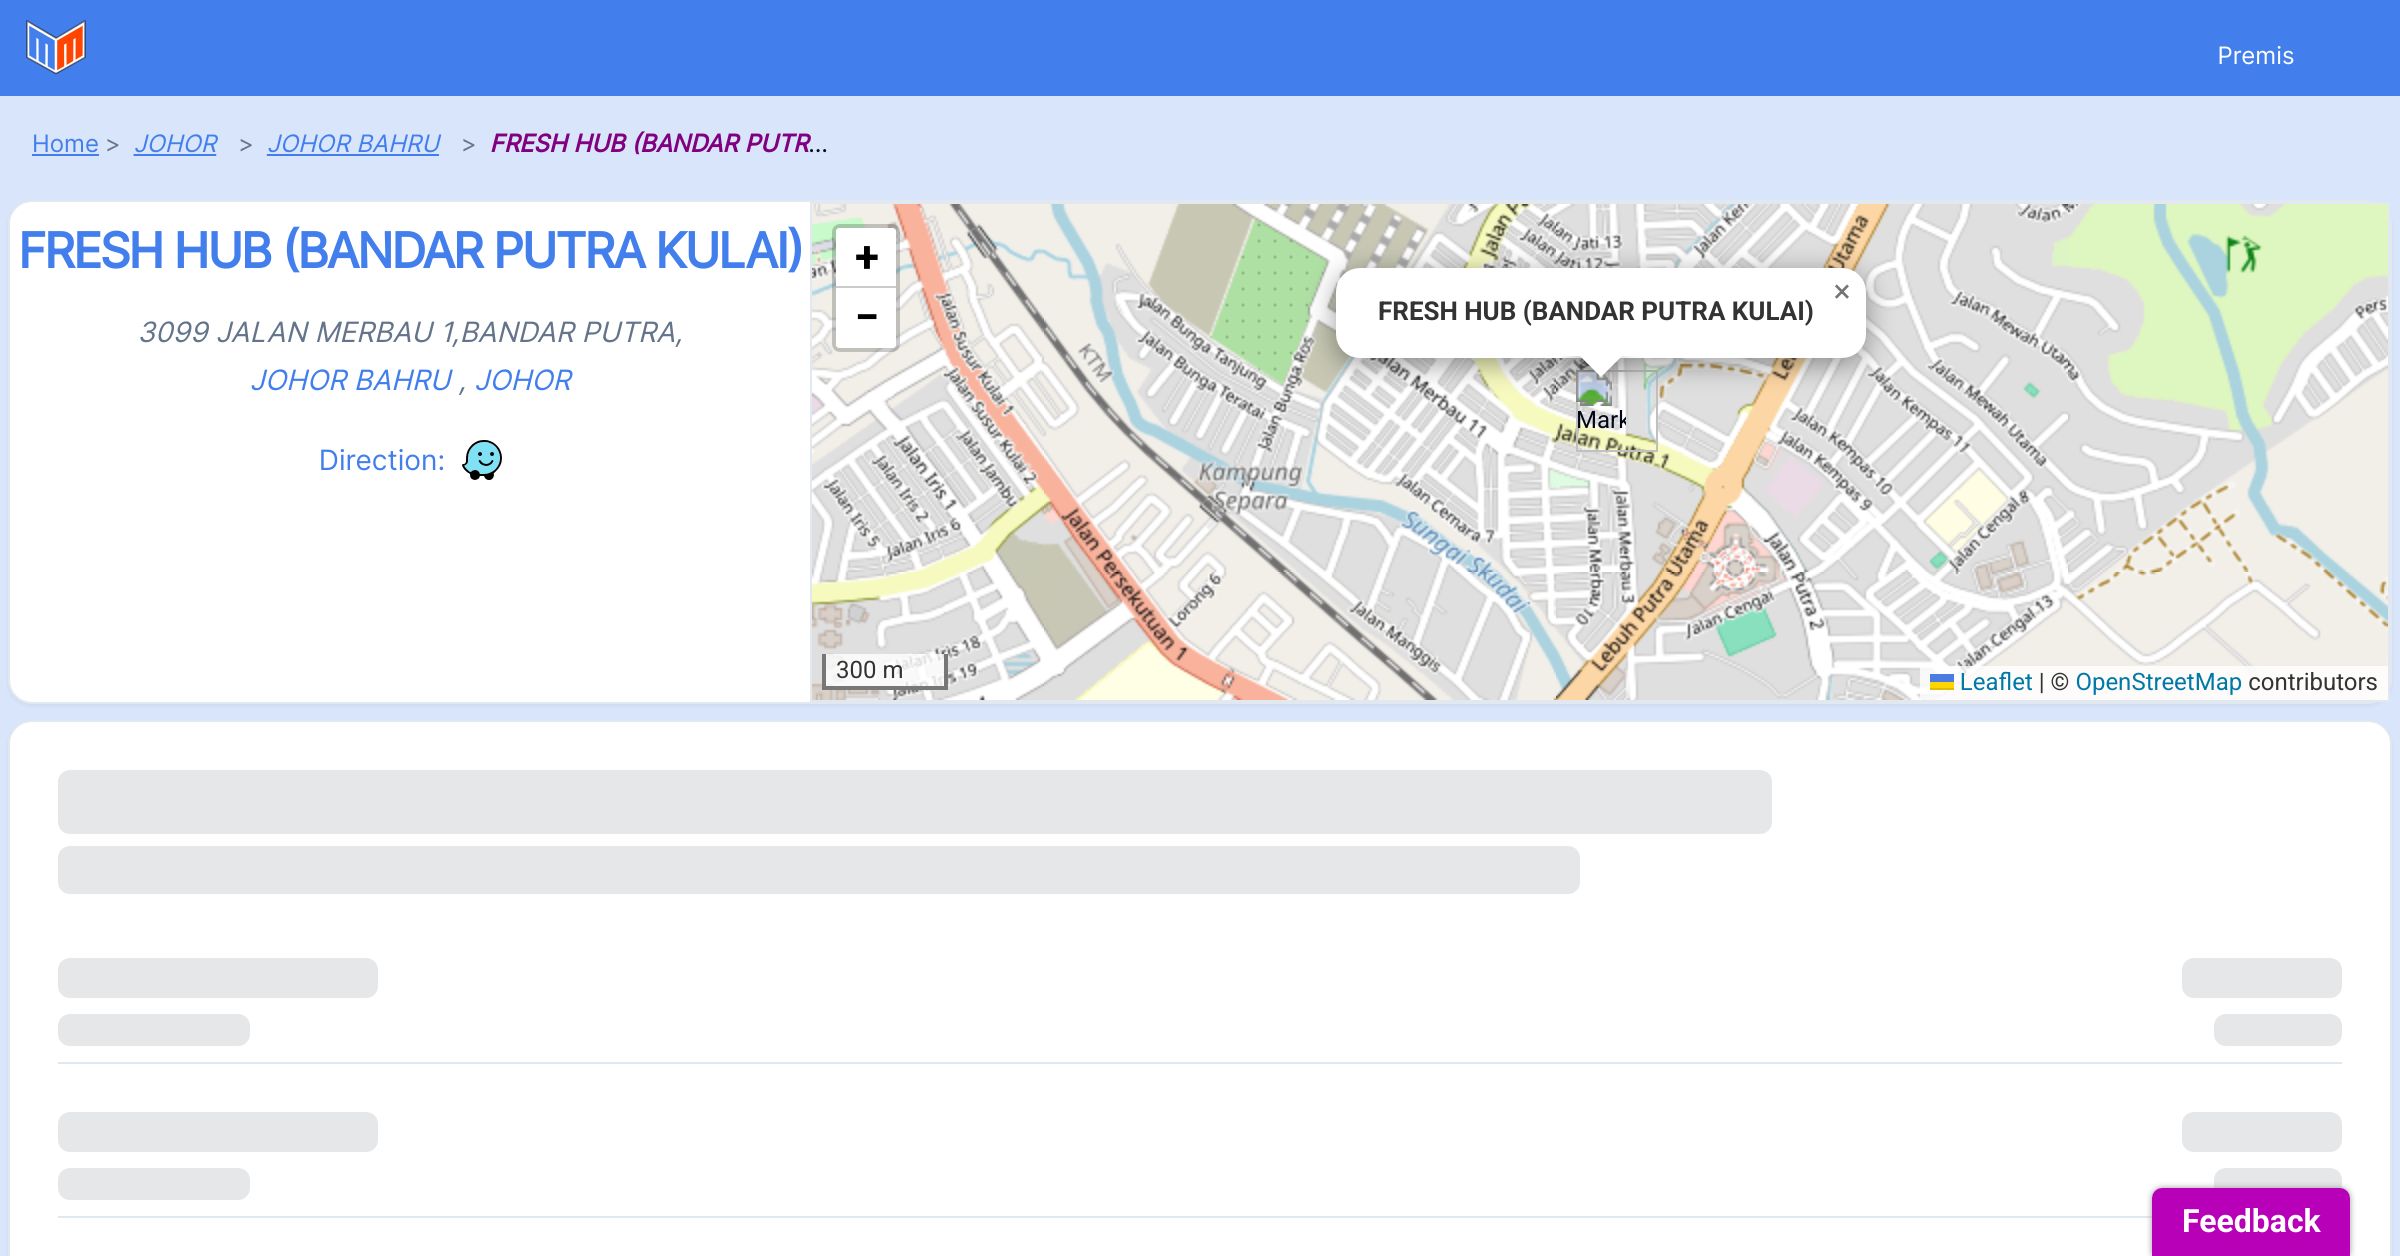Click JOHOR BAHRU in the address
Image resolution: width=2400 pixels, height=1256 pixels.
[x=352, y=380]
